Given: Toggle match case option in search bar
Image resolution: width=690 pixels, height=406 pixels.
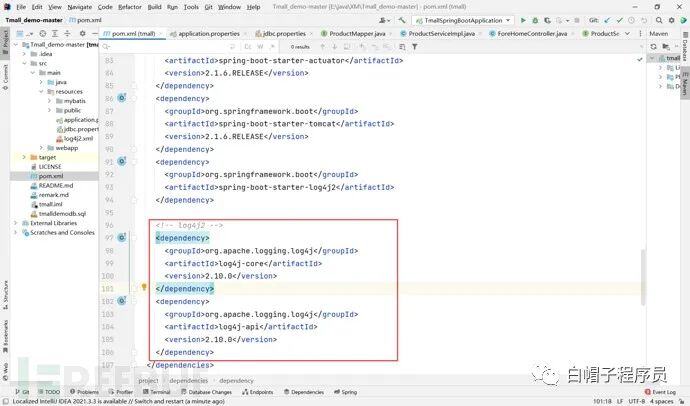Looking at the screenshot, I should coord(248,47).
